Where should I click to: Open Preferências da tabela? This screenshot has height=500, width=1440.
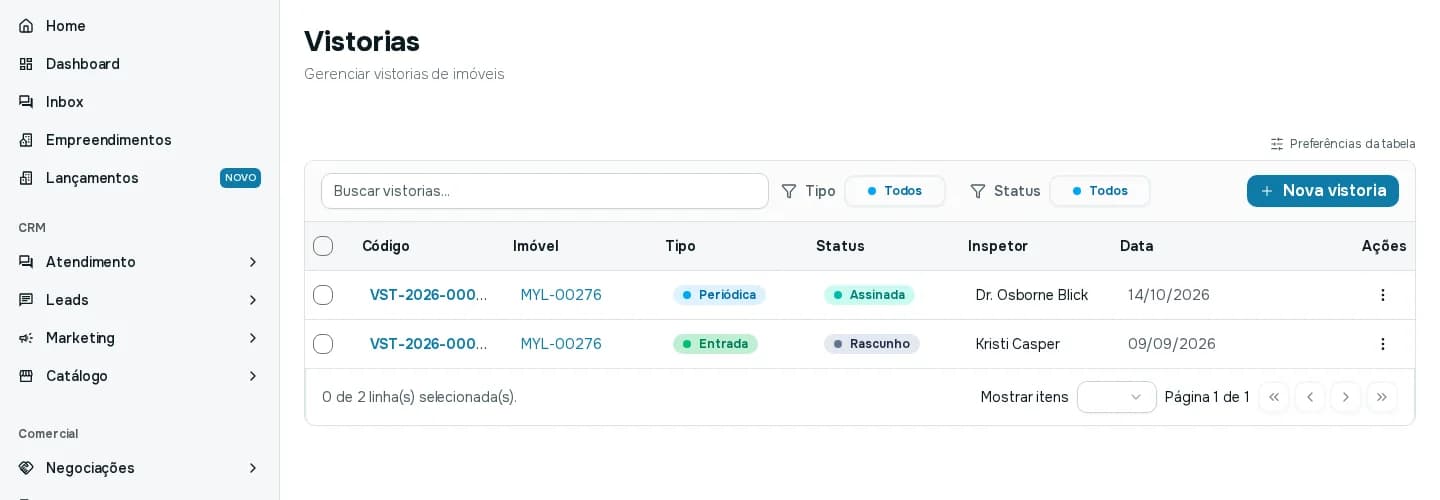(1343, 144)
